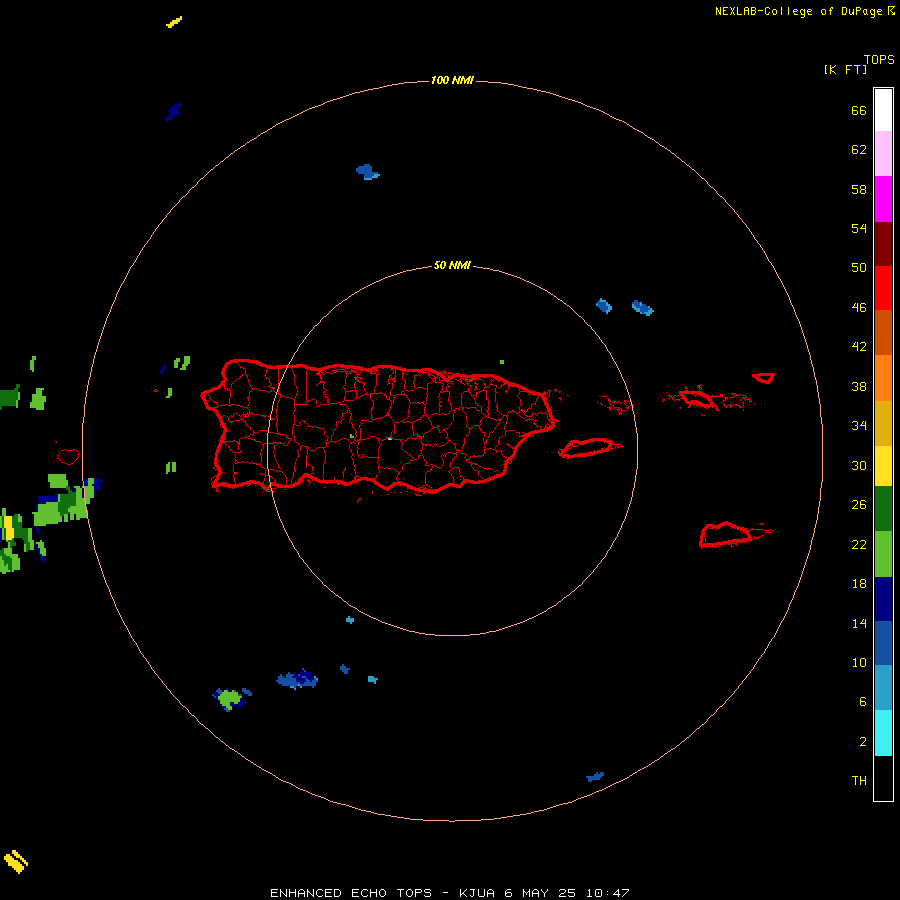Click the gold 34 kft legend swatch
Screen dimensions: 900x900
point(883,422)
